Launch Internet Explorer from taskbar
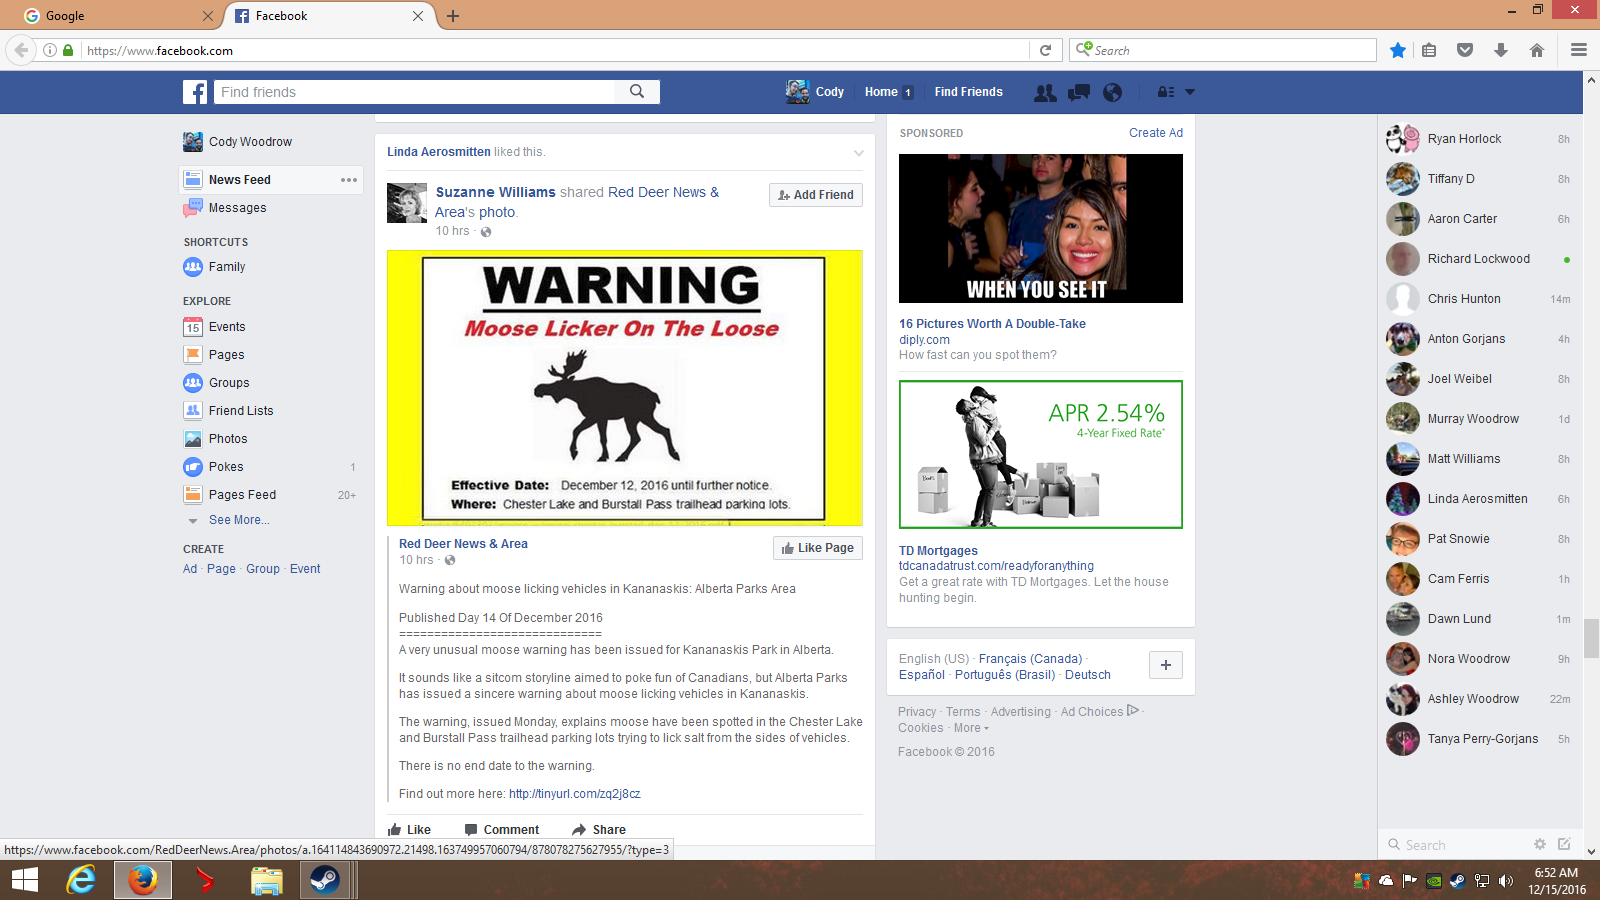Screen dimensions: 1600x900 [81, 880]
